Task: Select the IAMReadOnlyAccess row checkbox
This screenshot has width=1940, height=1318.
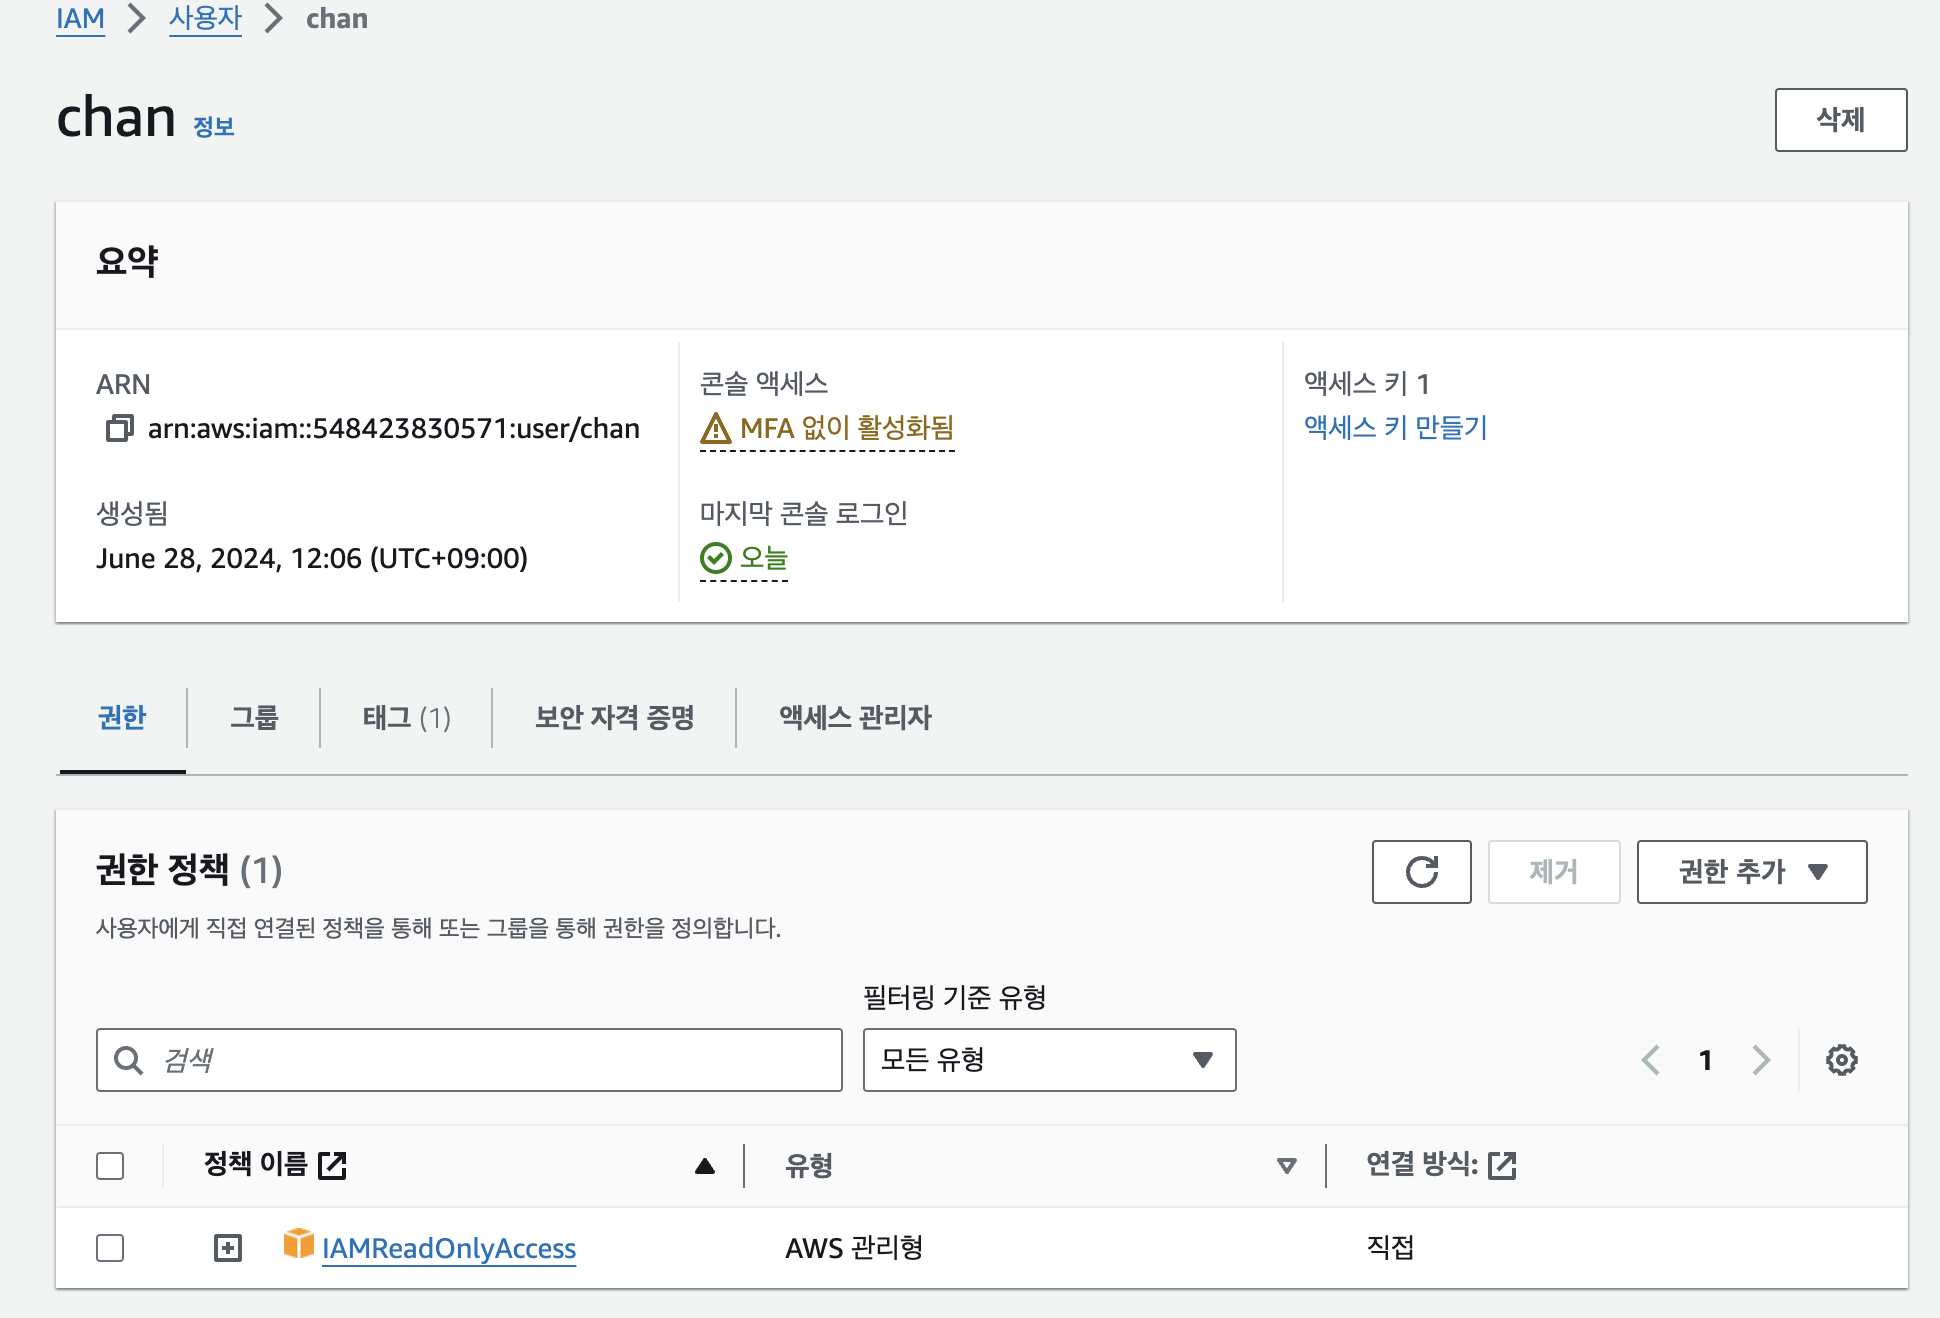Action: [x=110, y=1248]
